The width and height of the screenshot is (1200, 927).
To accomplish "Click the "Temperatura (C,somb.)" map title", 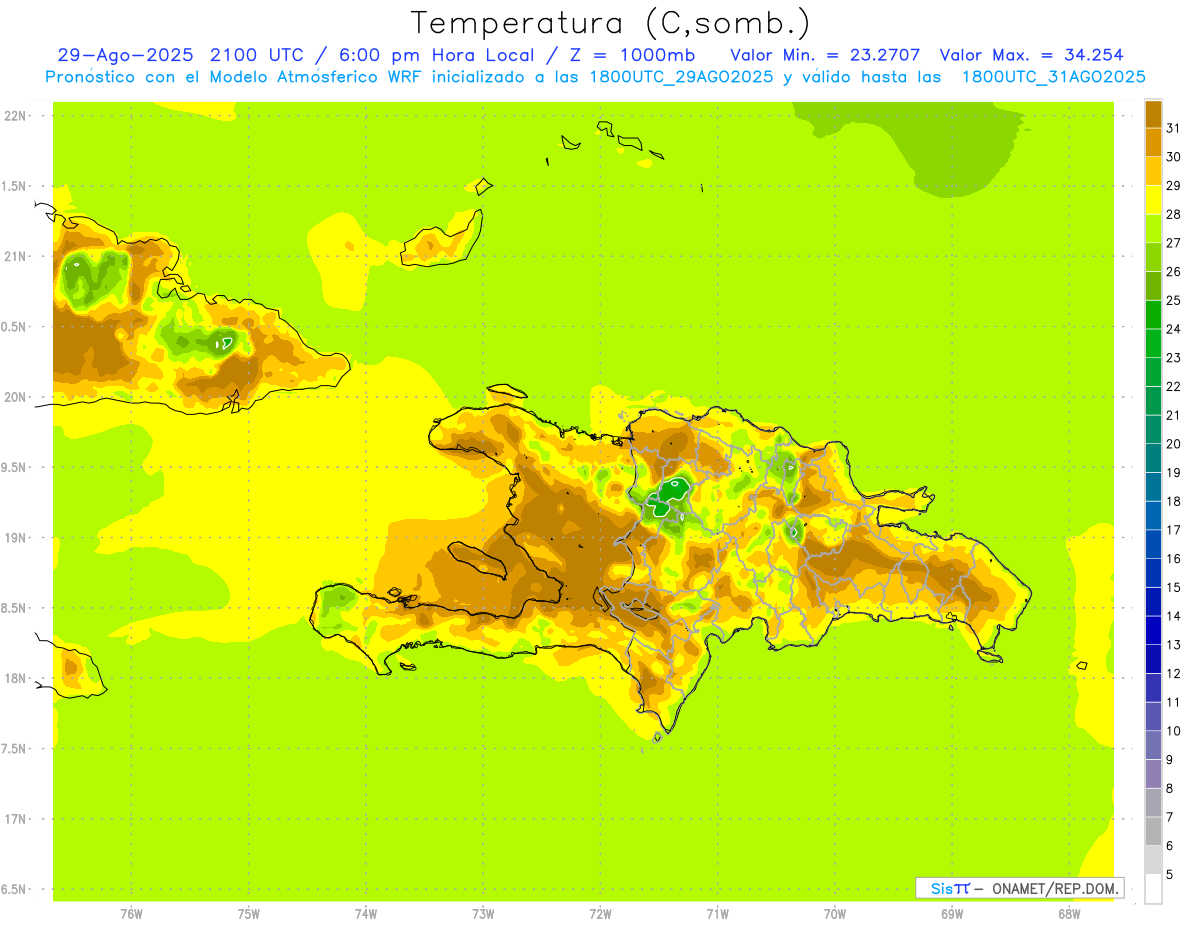I will point(611,23).
